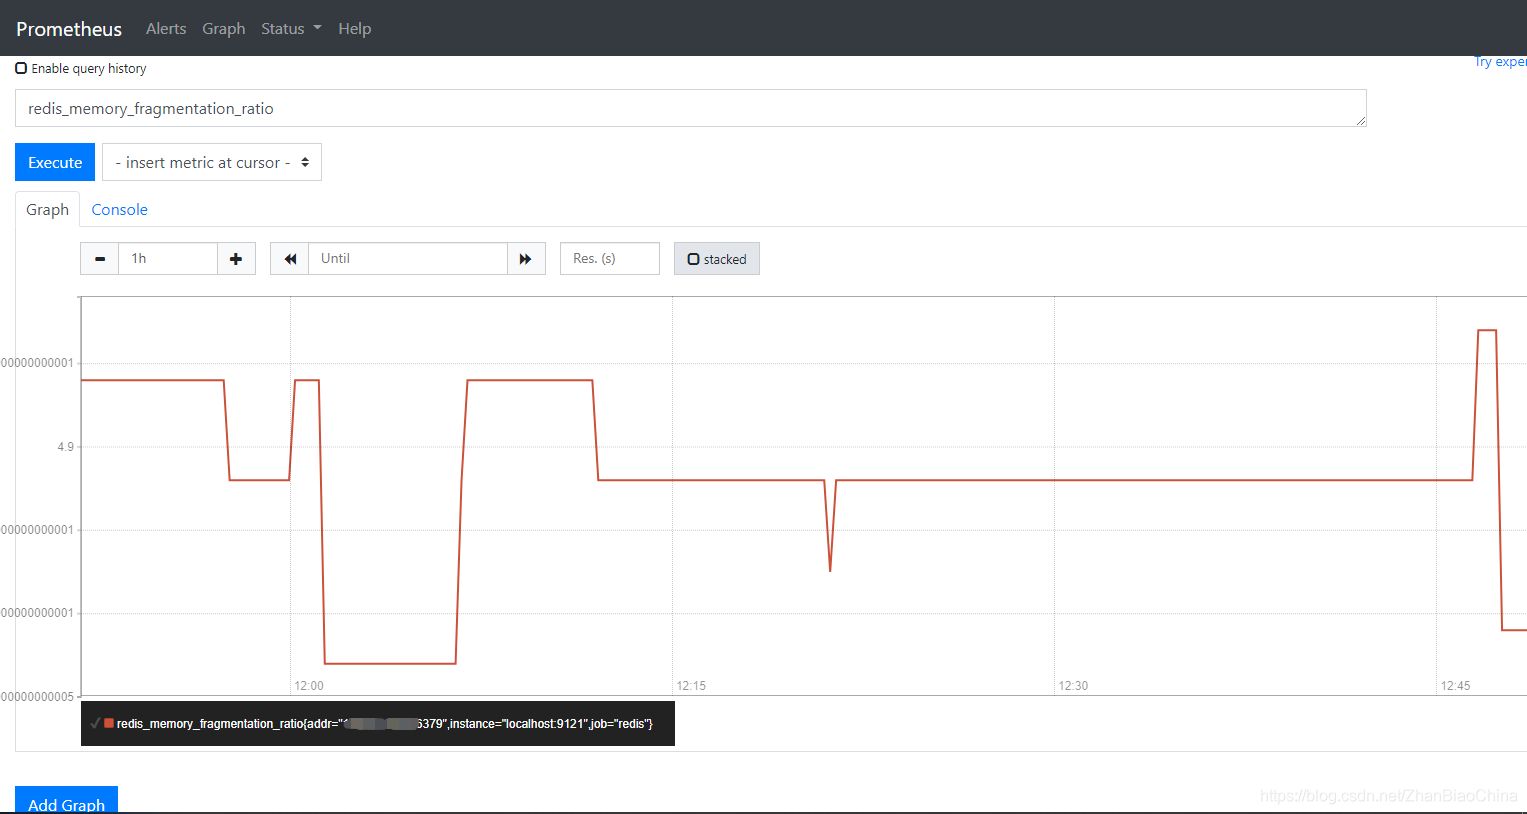
Task: Increase the graph time range with plus
Action: point(236,259)
